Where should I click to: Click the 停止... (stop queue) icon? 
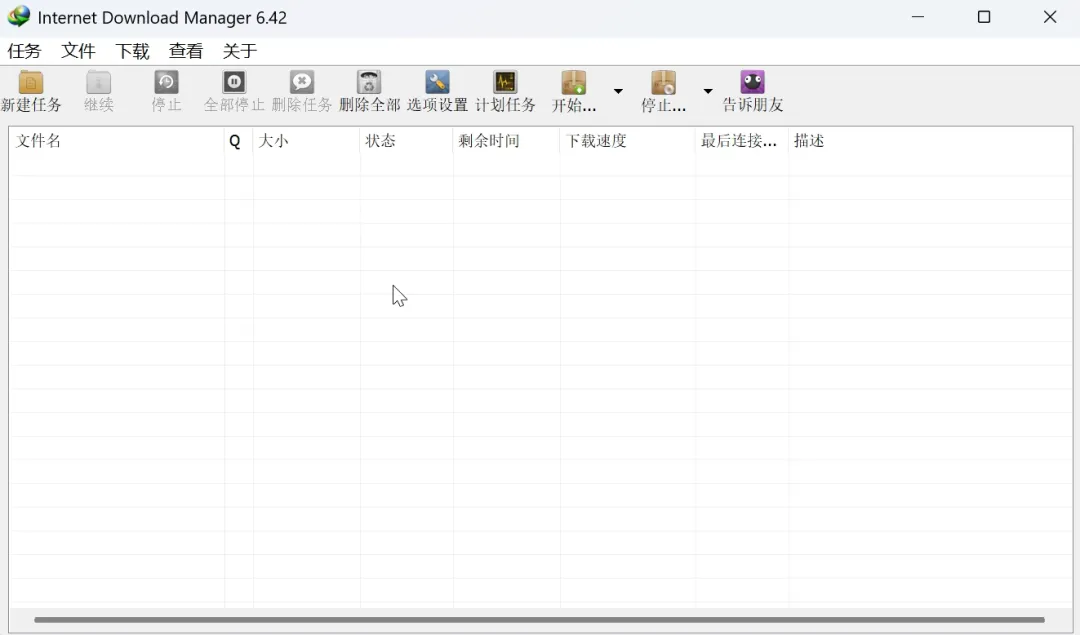click(x=663, y=83)
